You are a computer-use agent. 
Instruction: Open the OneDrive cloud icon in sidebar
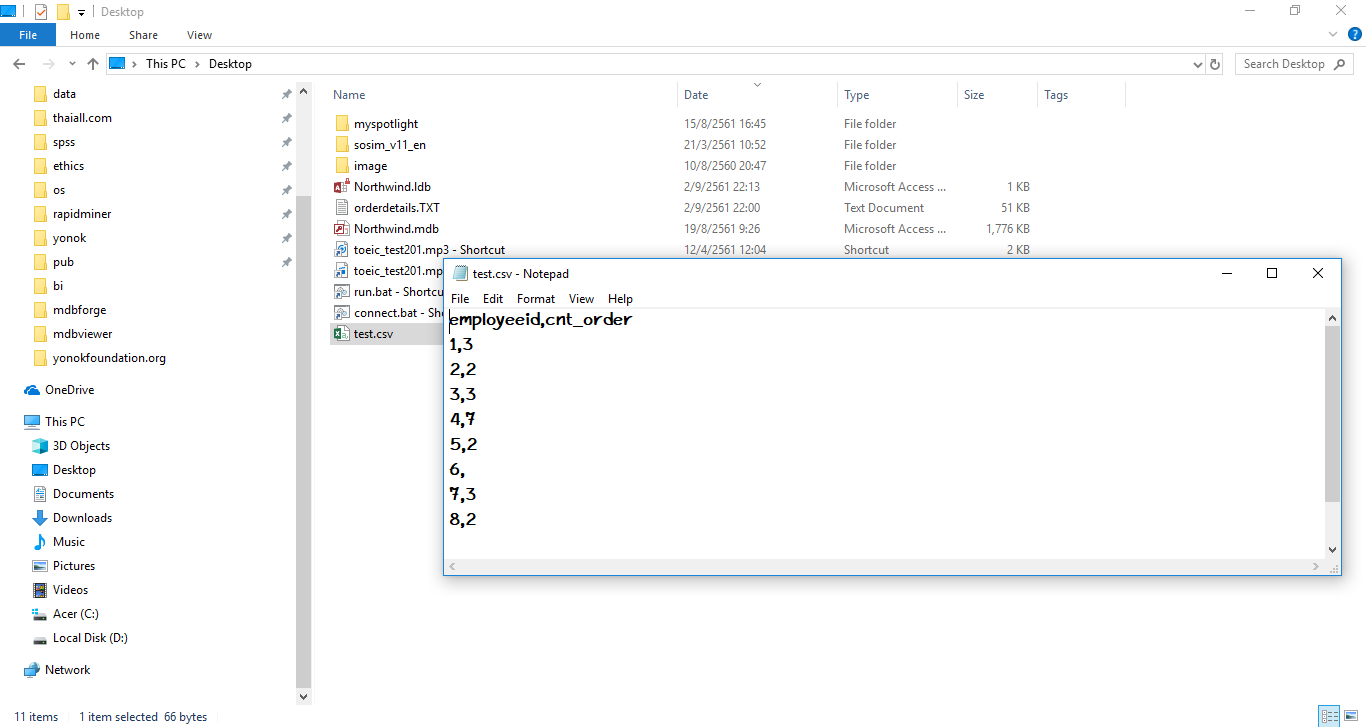coord(32,390)
